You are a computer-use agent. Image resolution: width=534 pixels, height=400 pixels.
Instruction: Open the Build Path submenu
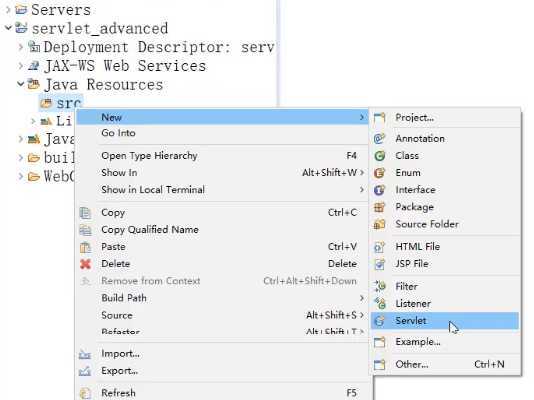pos(222,298)
